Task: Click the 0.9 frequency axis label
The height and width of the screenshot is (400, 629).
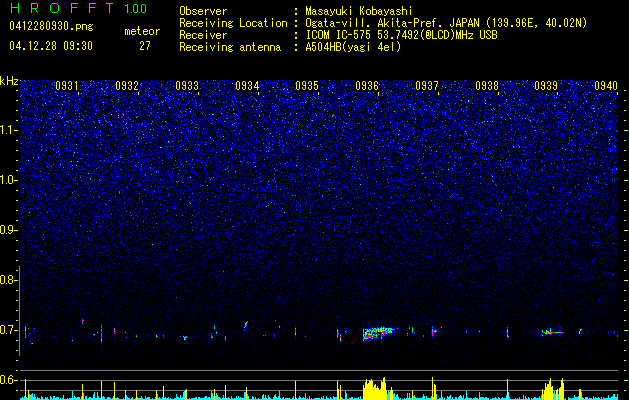Action: 9,230
